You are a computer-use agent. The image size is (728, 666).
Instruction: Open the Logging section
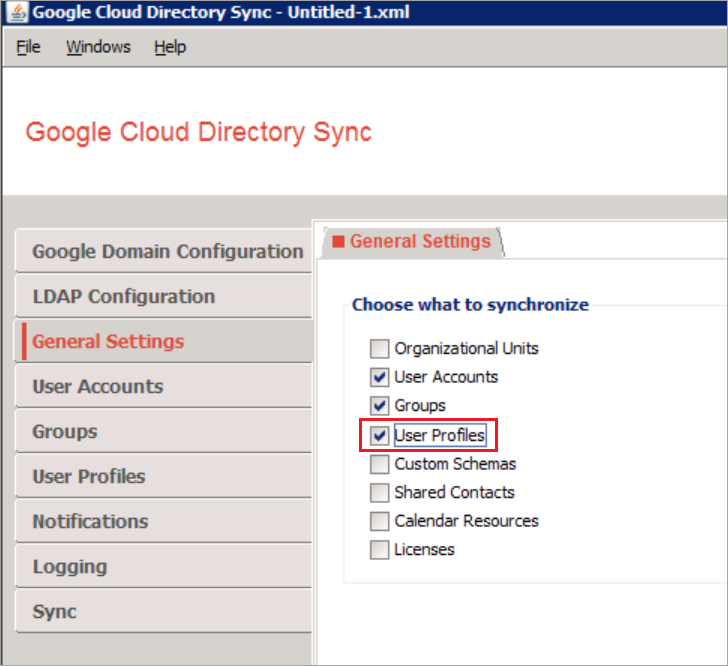(69, 566)
